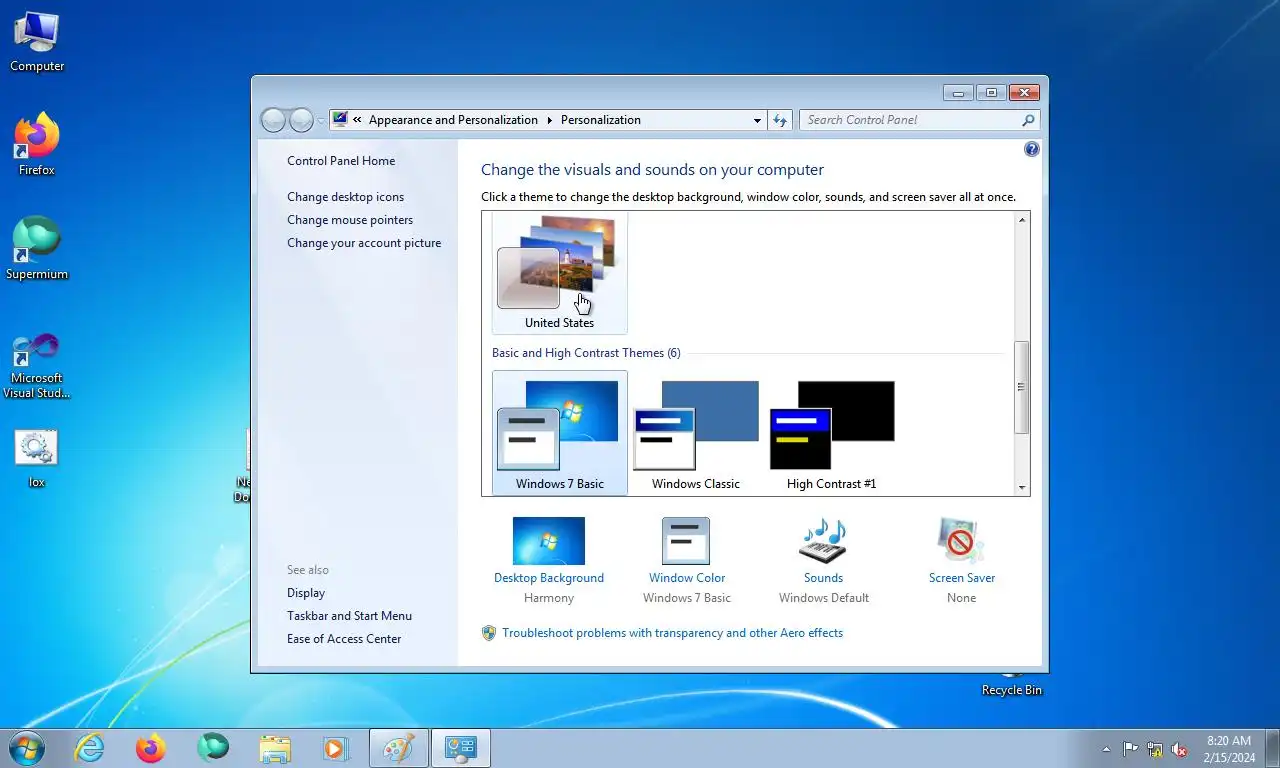Open the Windows Start menu orb

[26, 748]
